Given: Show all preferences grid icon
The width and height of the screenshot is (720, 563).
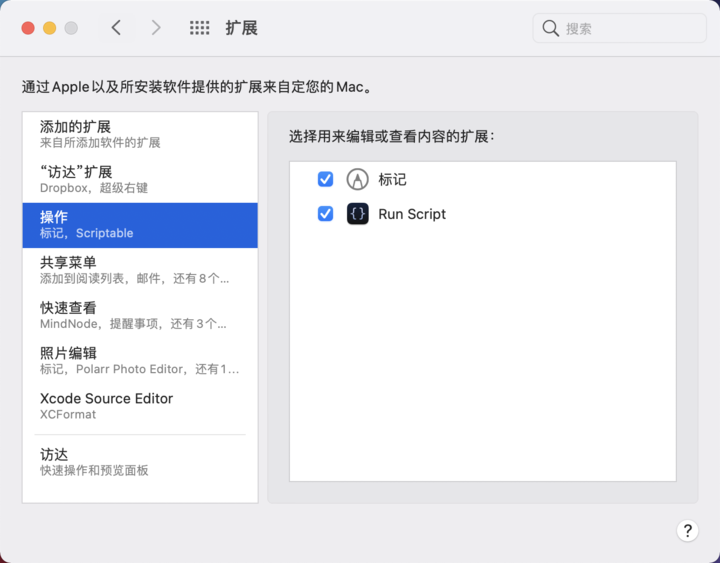Looking at the screenshot, I should point(200,28).
